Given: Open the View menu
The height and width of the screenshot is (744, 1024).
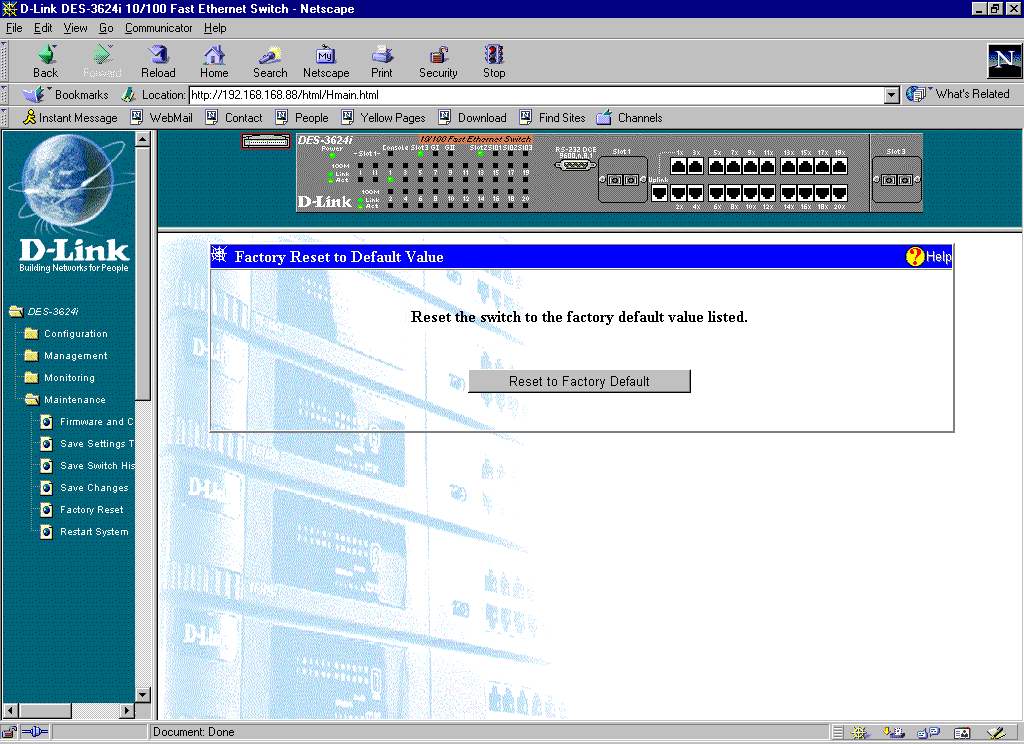Looking at the screenshot, I should pyautogui.click(x=76, y=28).
